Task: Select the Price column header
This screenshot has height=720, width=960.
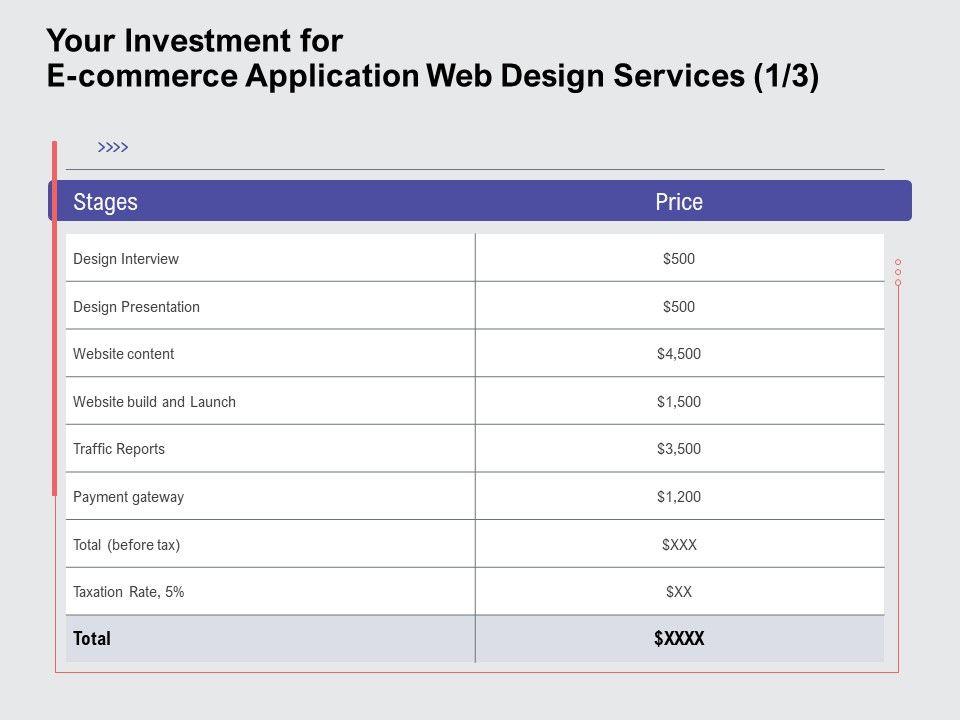Action: (x=679, y=202)
